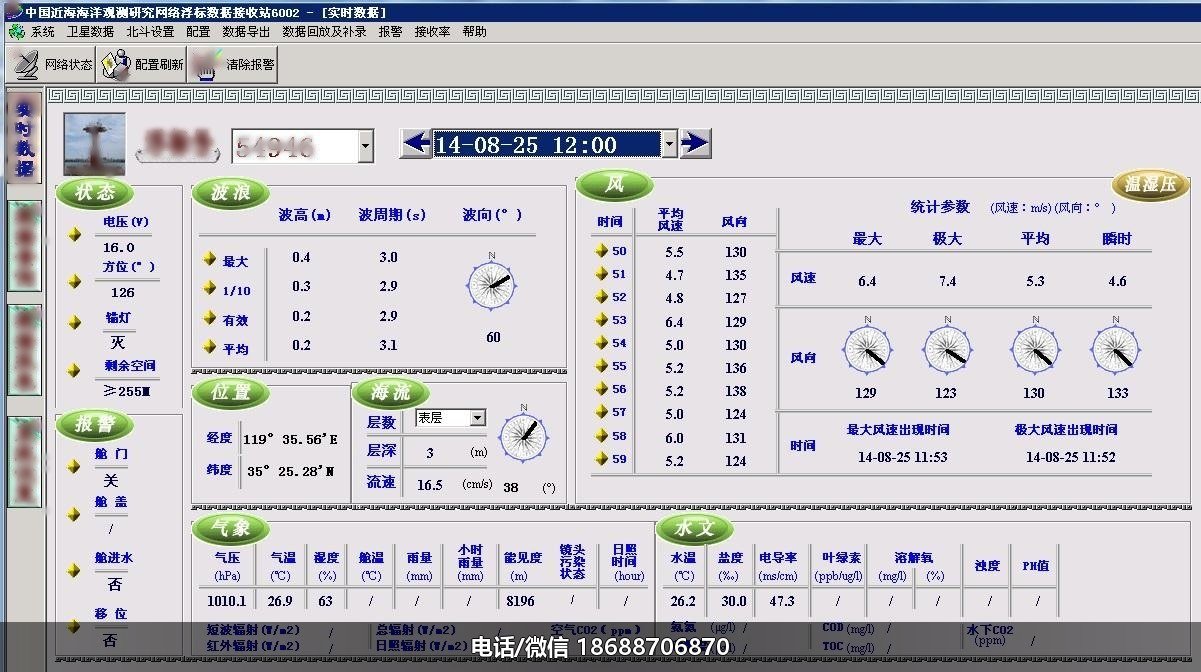Click the date-time field 14-08-25 12:00

coord(546,145)
